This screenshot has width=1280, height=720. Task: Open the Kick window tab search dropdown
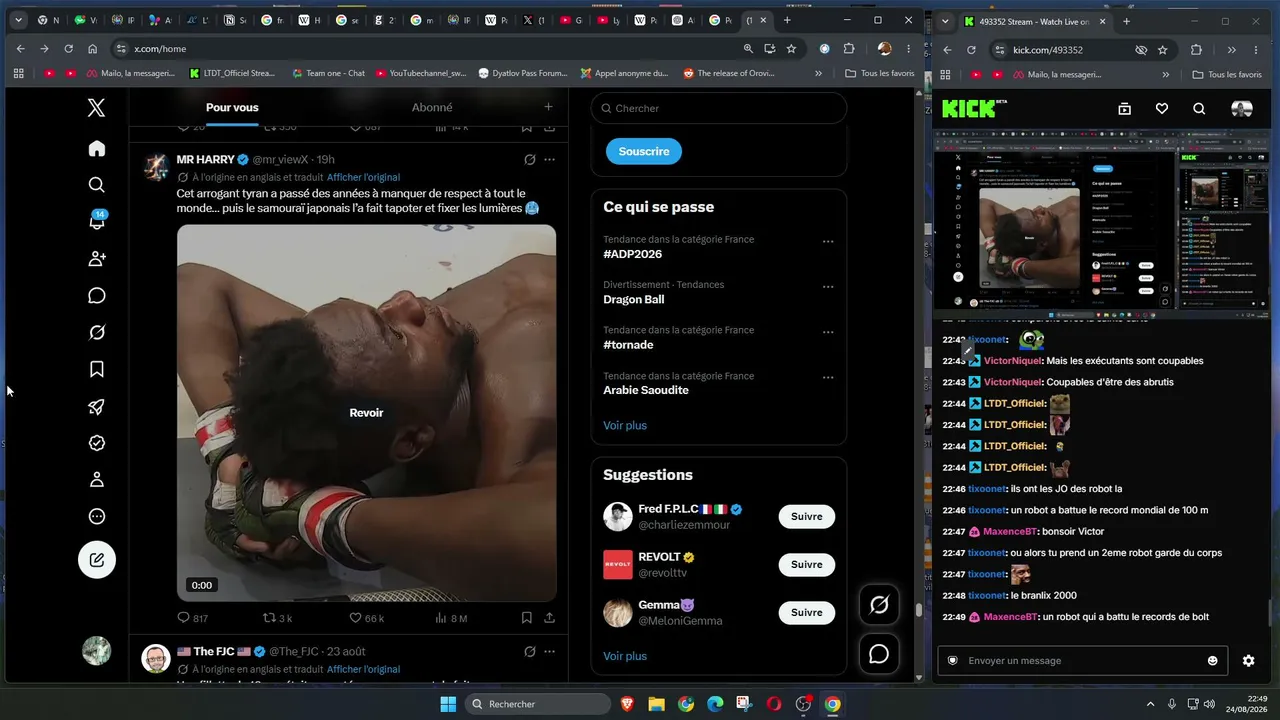tap(945, 21)
